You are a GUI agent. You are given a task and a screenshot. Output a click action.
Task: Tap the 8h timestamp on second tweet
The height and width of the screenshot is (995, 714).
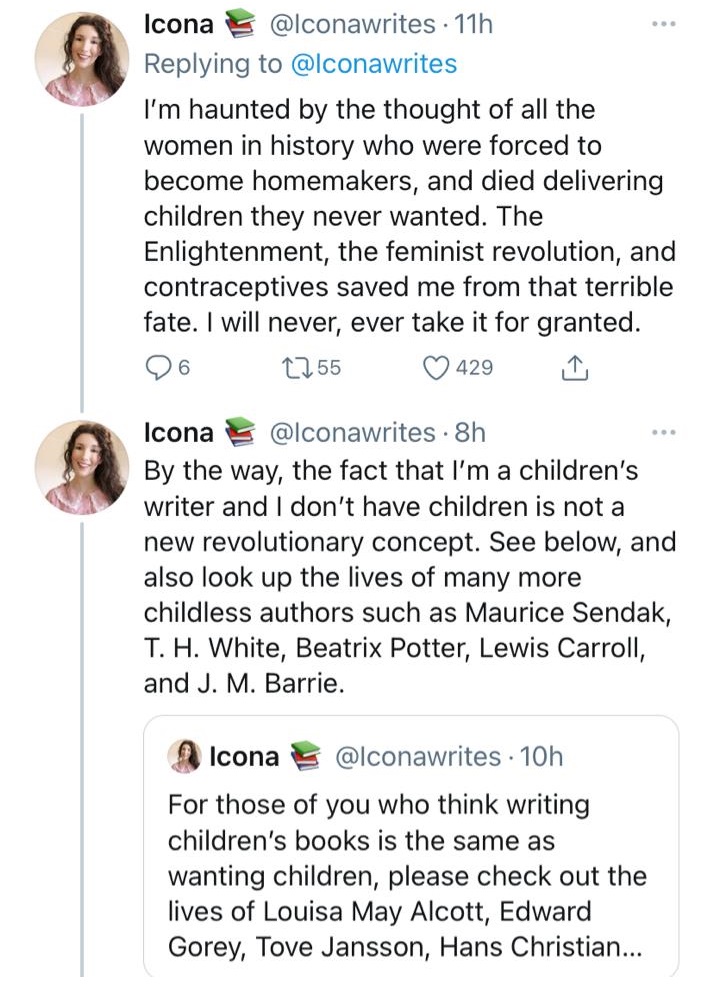pos(470,433)
